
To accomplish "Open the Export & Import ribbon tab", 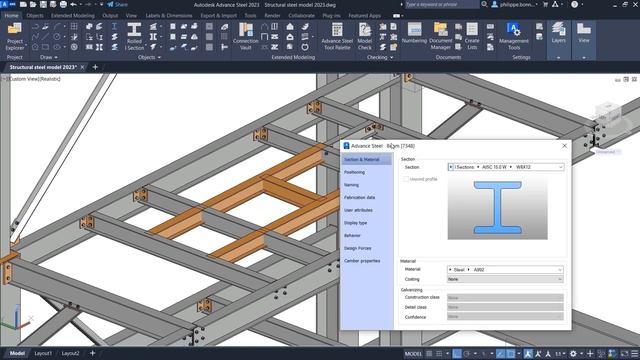I will 218,16.
